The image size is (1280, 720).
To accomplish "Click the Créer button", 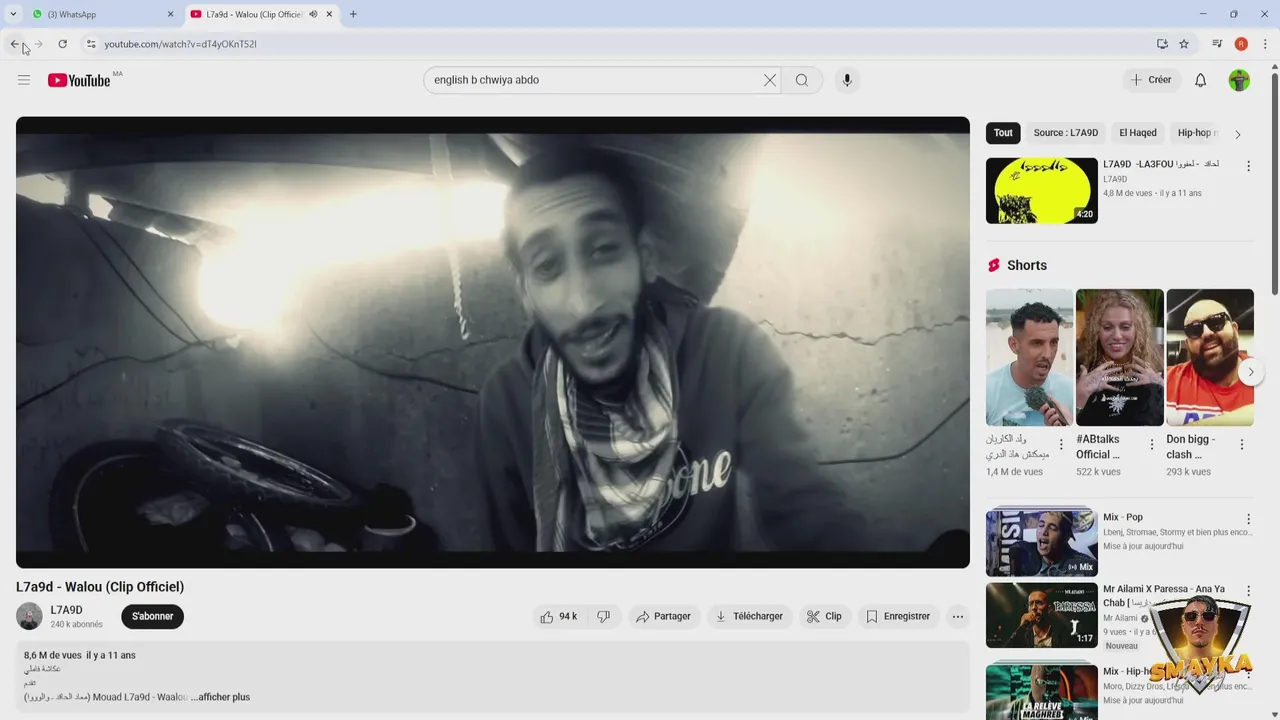I will point(1151,80).
